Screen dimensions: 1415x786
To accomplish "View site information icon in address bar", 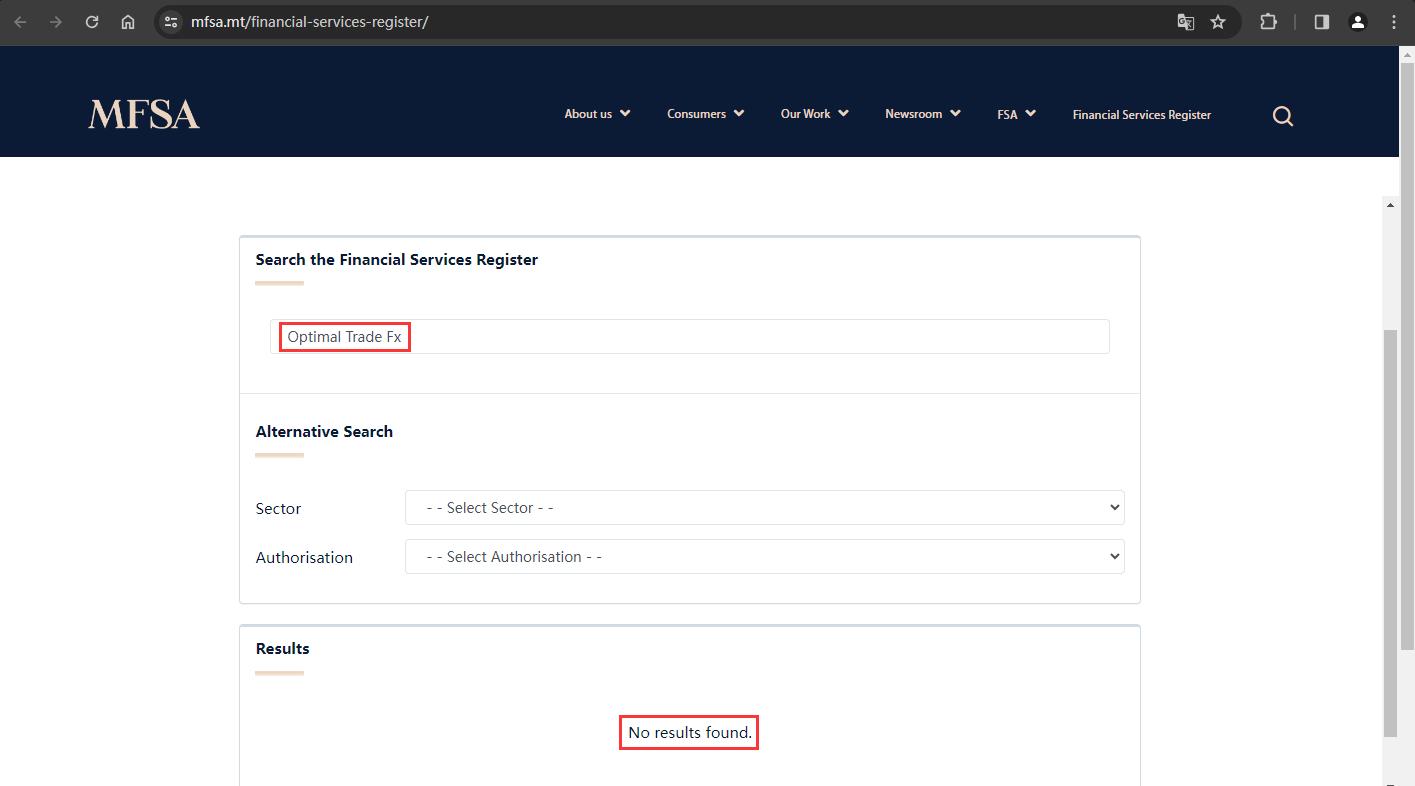I will 171,21.
